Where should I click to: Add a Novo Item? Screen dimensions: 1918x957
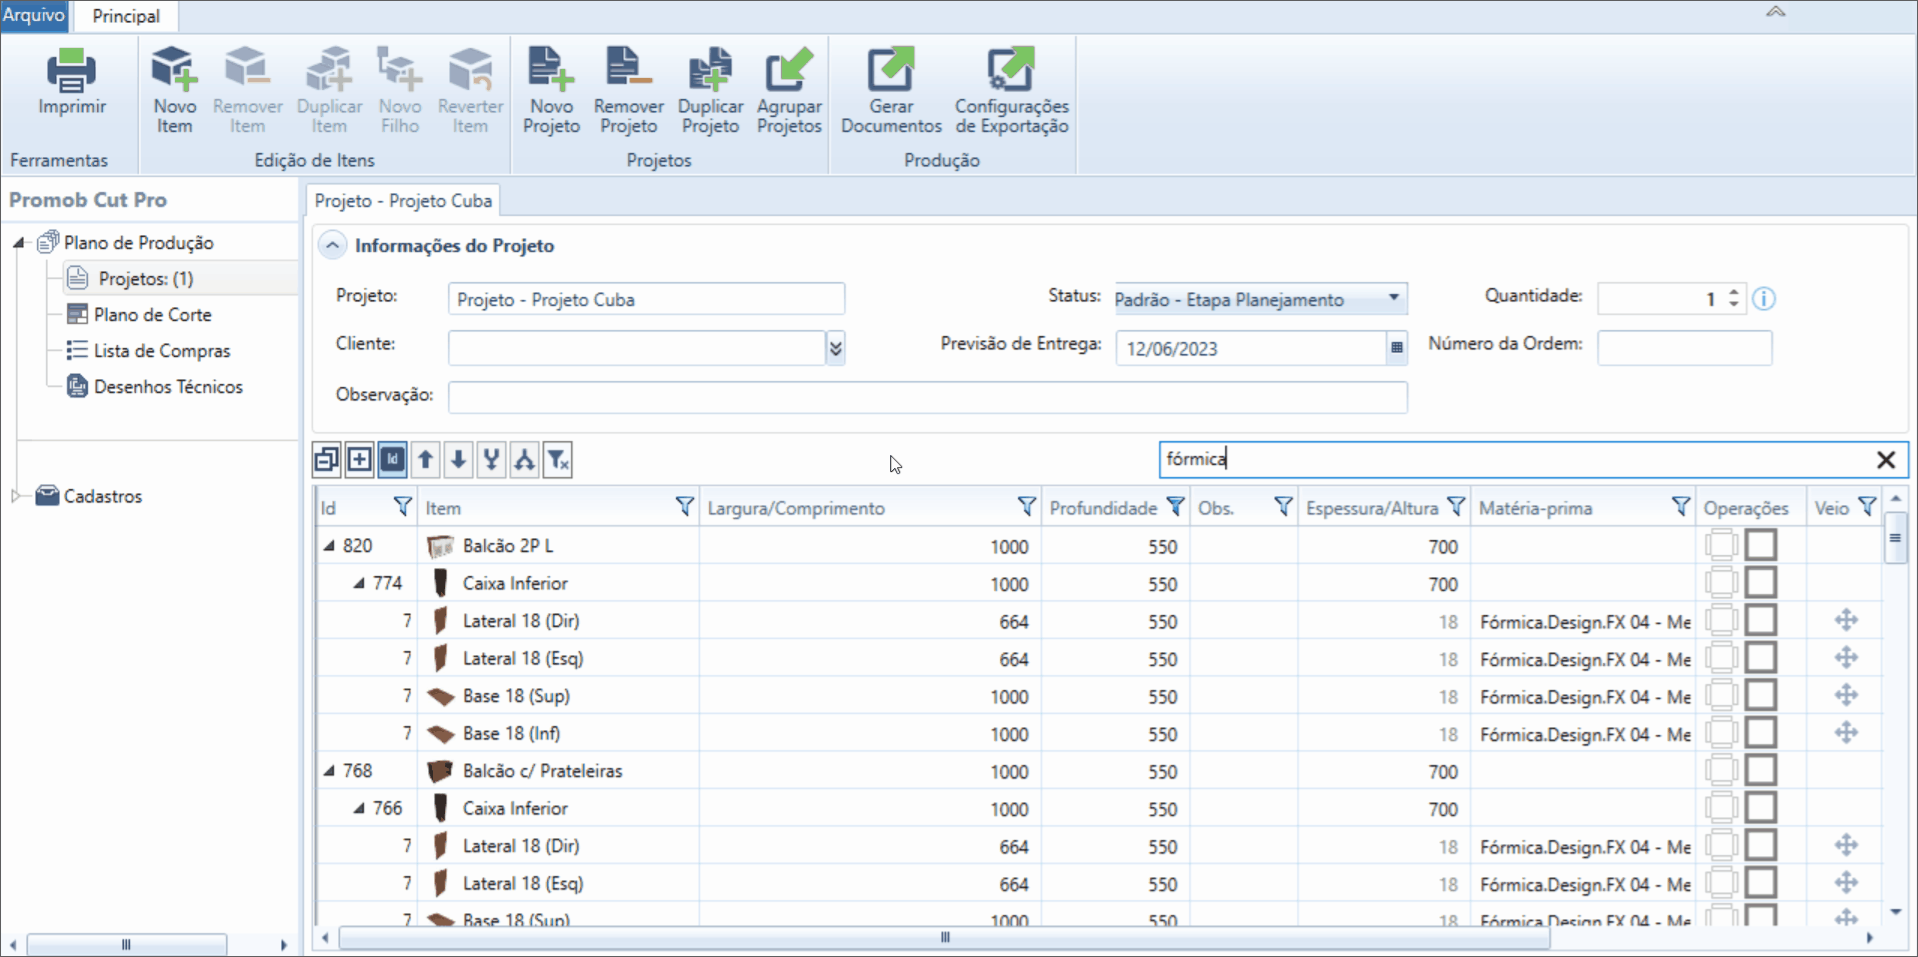point(174,90)
